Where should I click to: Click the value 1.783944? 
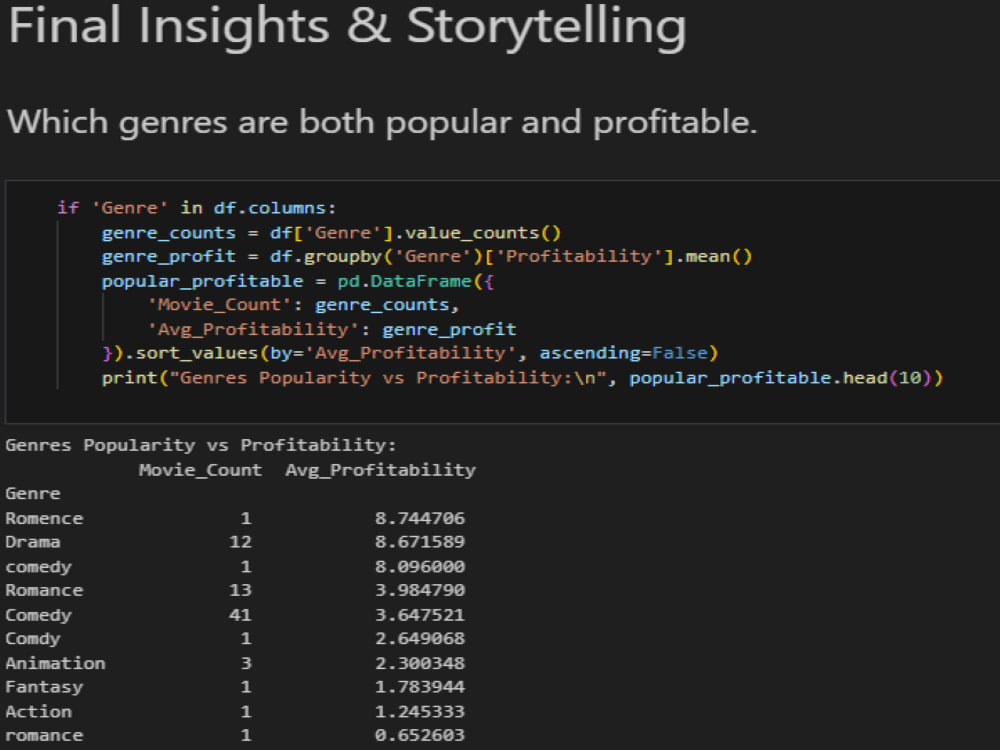pos(420,687)
